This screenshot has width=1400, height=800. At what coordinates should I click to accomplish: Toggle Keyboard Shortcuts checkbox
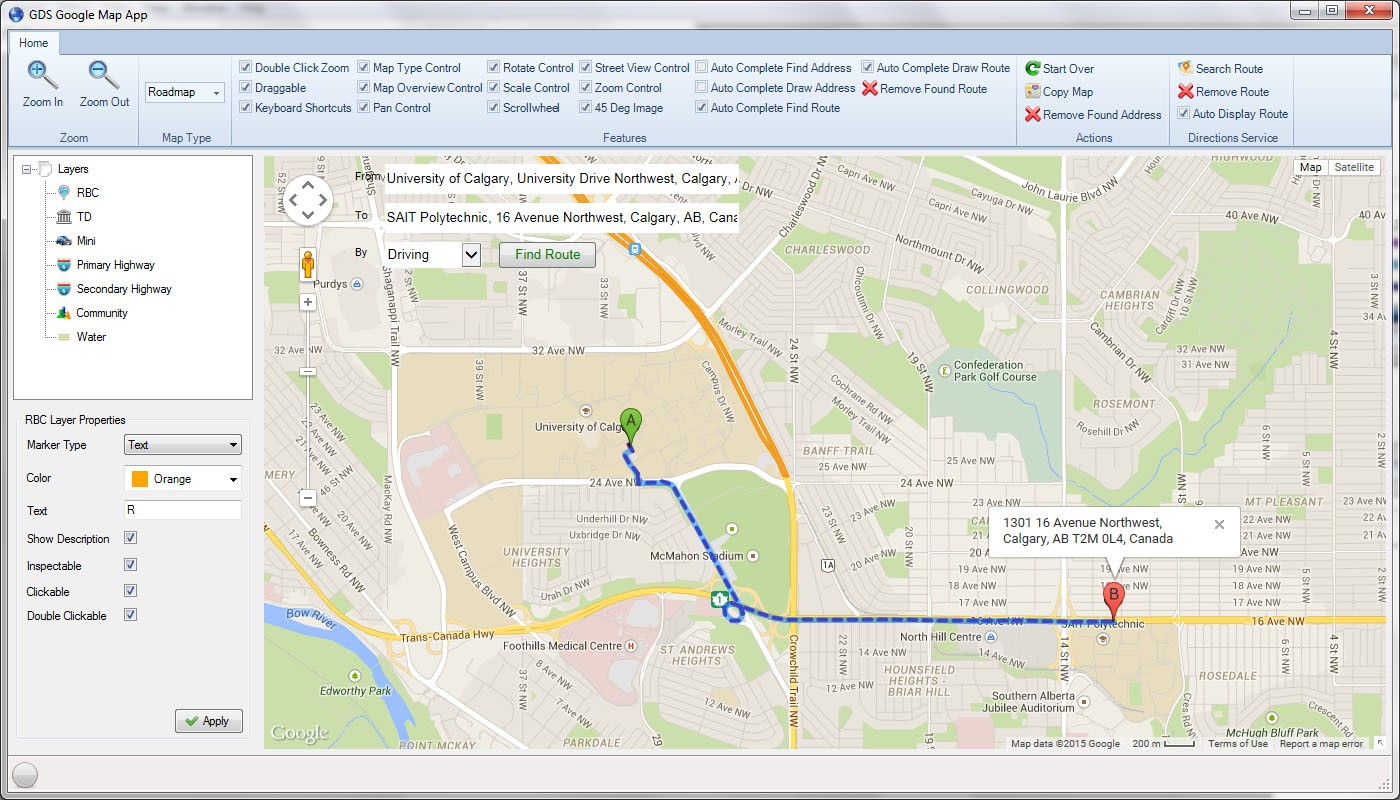coord(246,107)
